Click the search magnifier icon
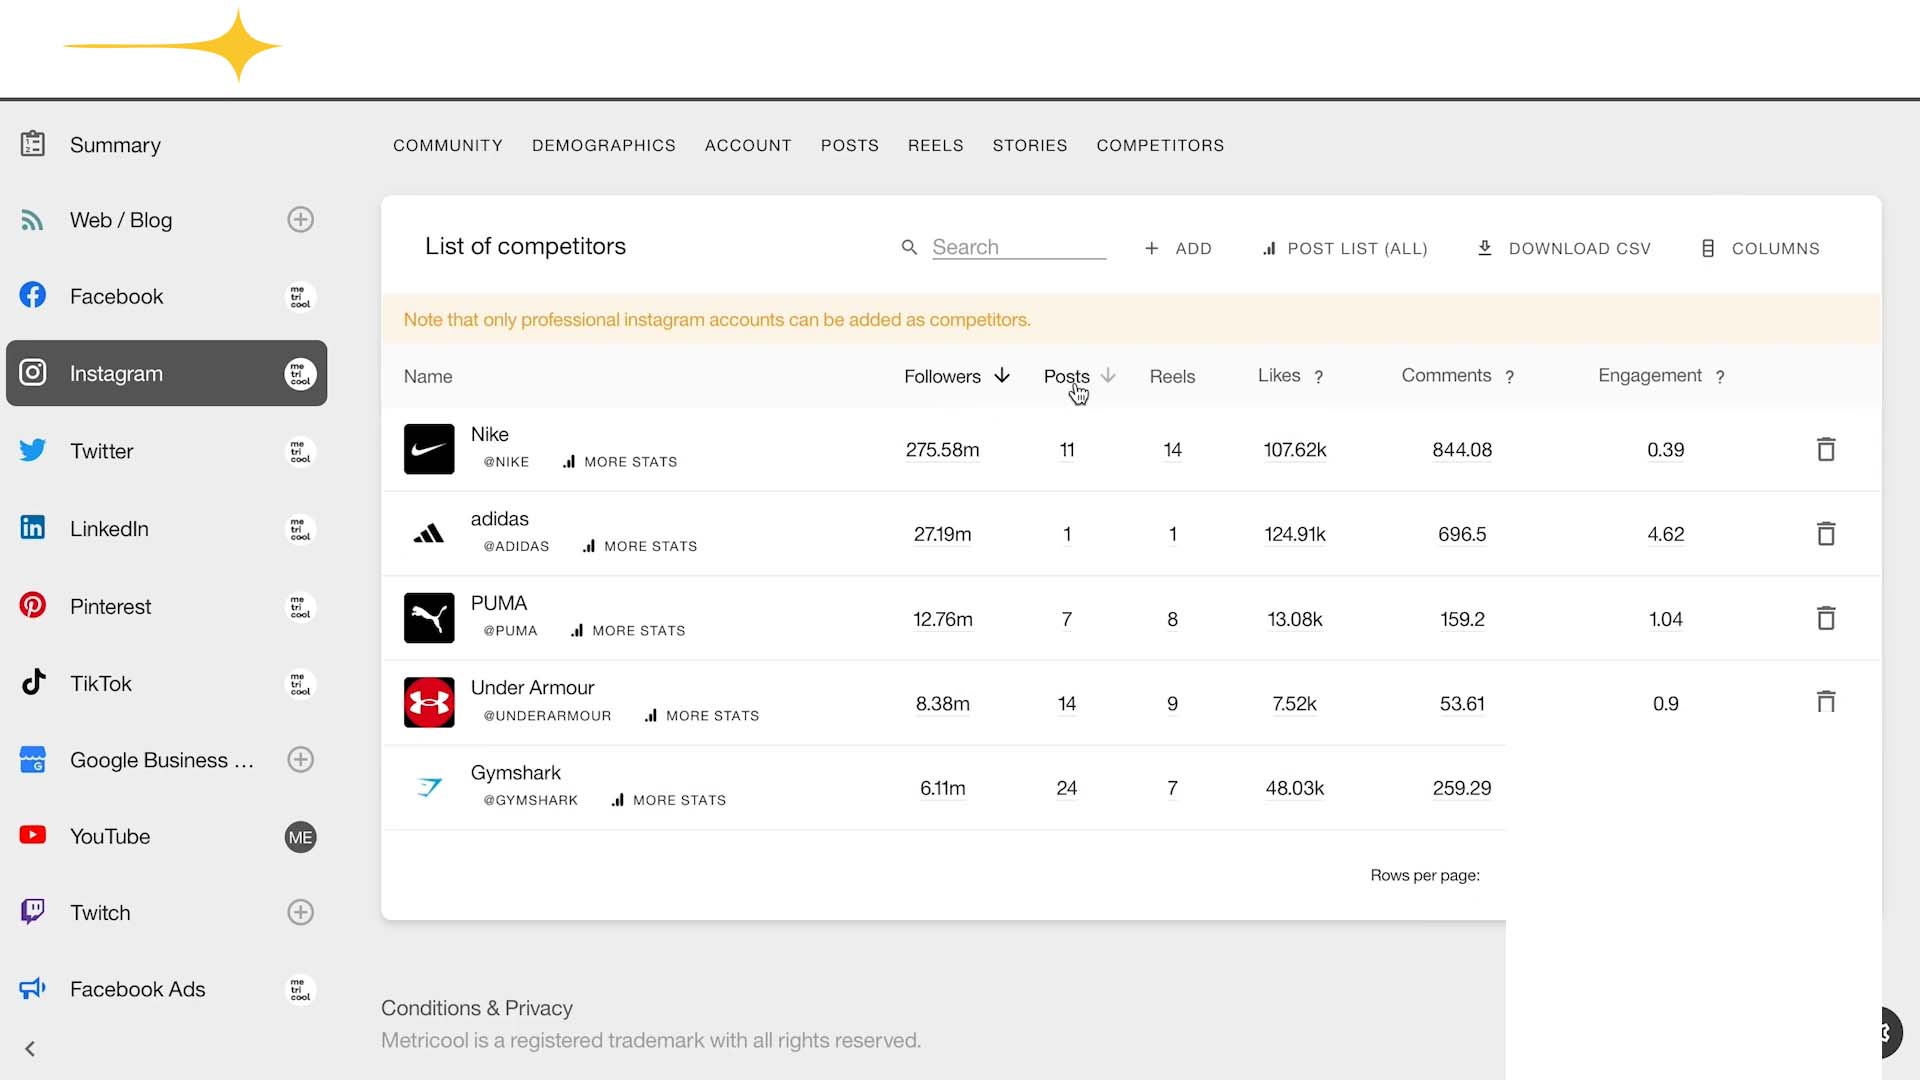1920x1080 pixels. pos(909,247)
